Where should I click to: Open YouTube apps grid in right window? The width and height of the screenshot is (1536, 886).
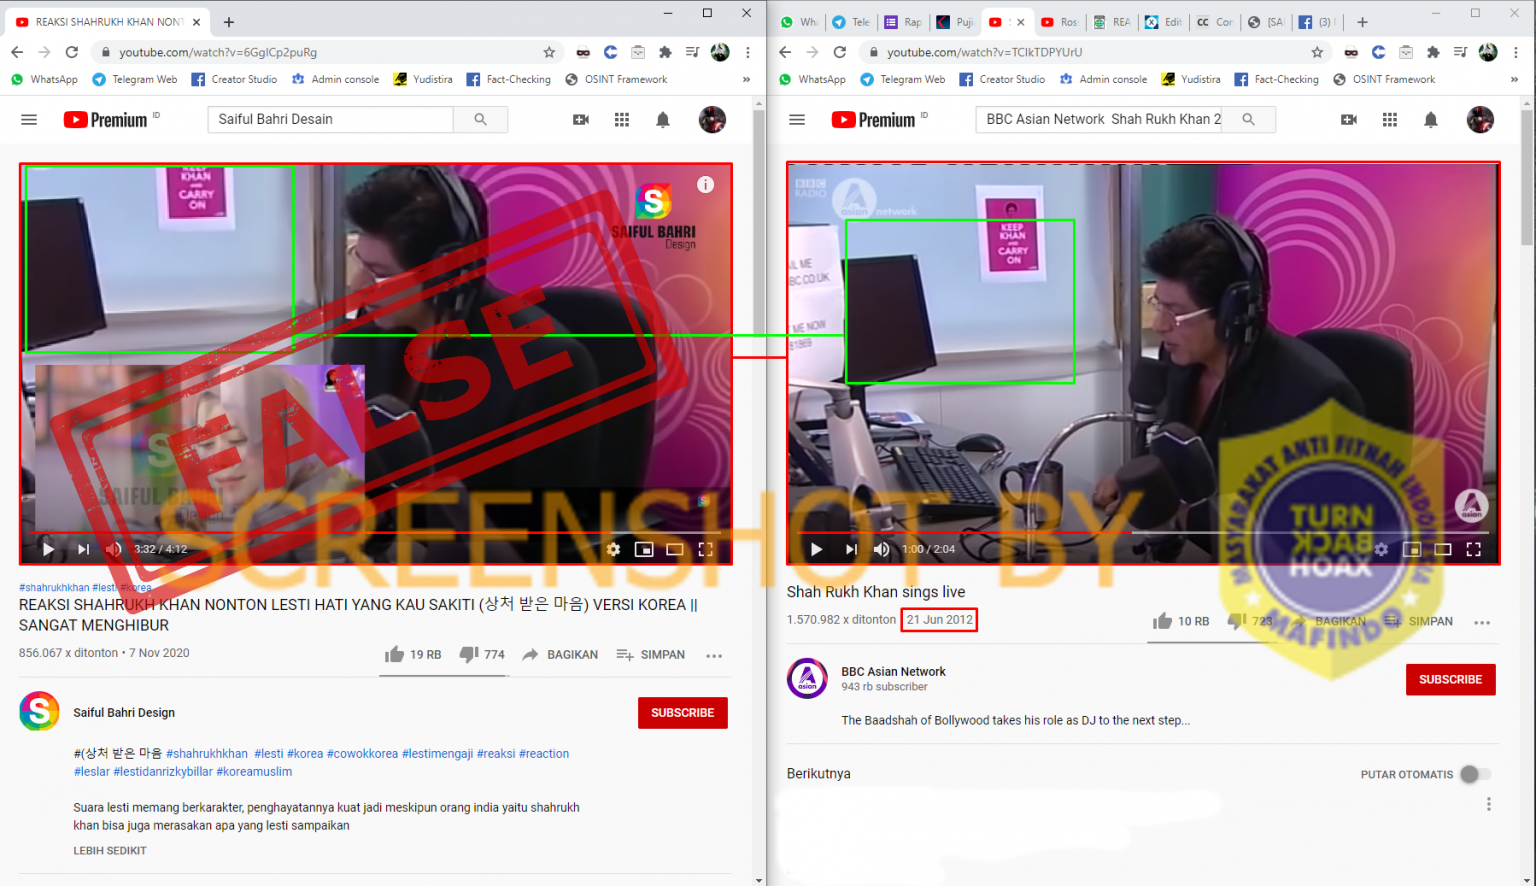[1390, 120]
